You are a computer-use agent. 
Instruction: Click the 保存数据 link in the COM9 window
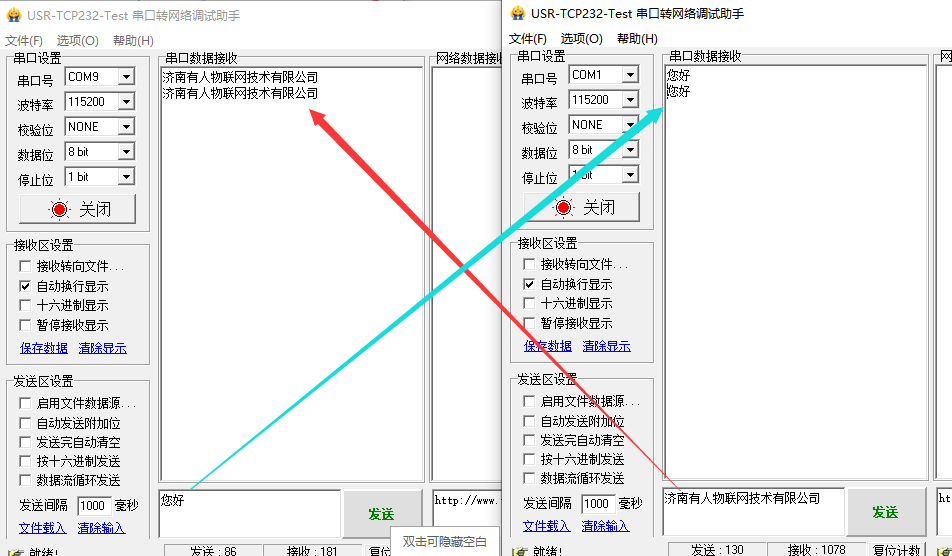click(x=44, y=348)
